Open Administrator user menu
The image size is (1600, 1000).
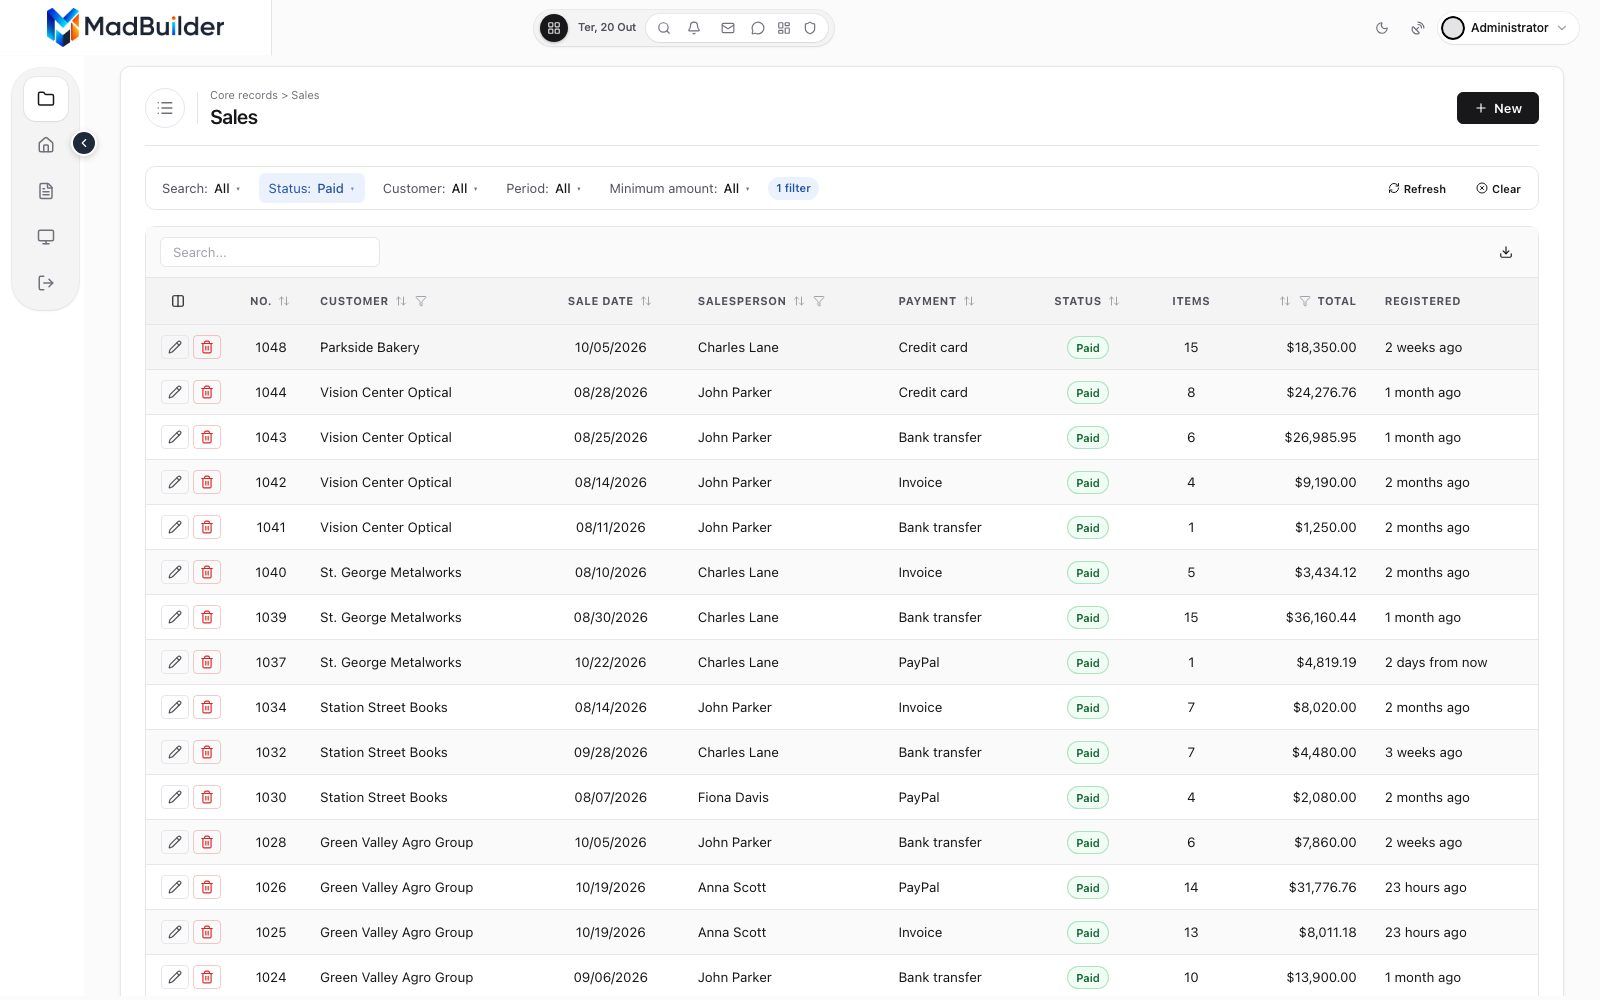[x=1509, y=28]
